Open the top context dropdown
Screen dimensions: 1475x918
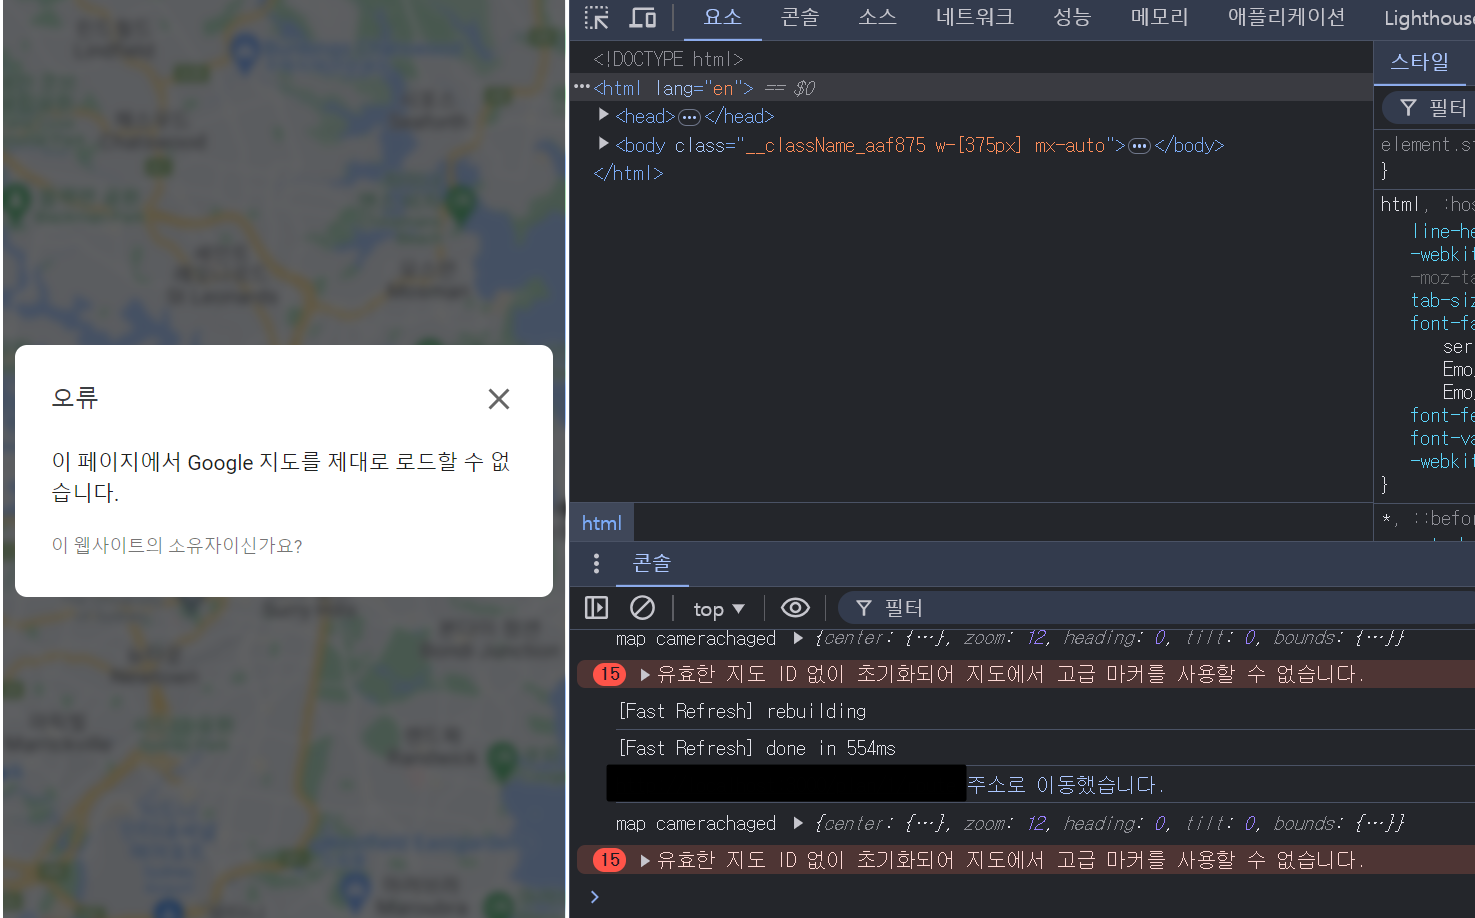tap(718, 608)
